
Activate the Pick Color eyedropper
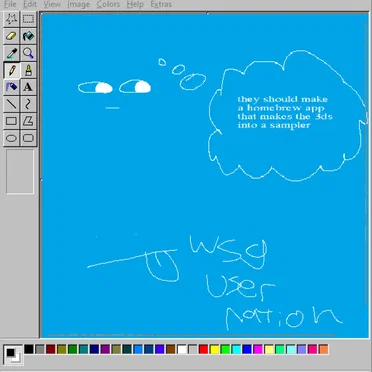pos(11,53)
